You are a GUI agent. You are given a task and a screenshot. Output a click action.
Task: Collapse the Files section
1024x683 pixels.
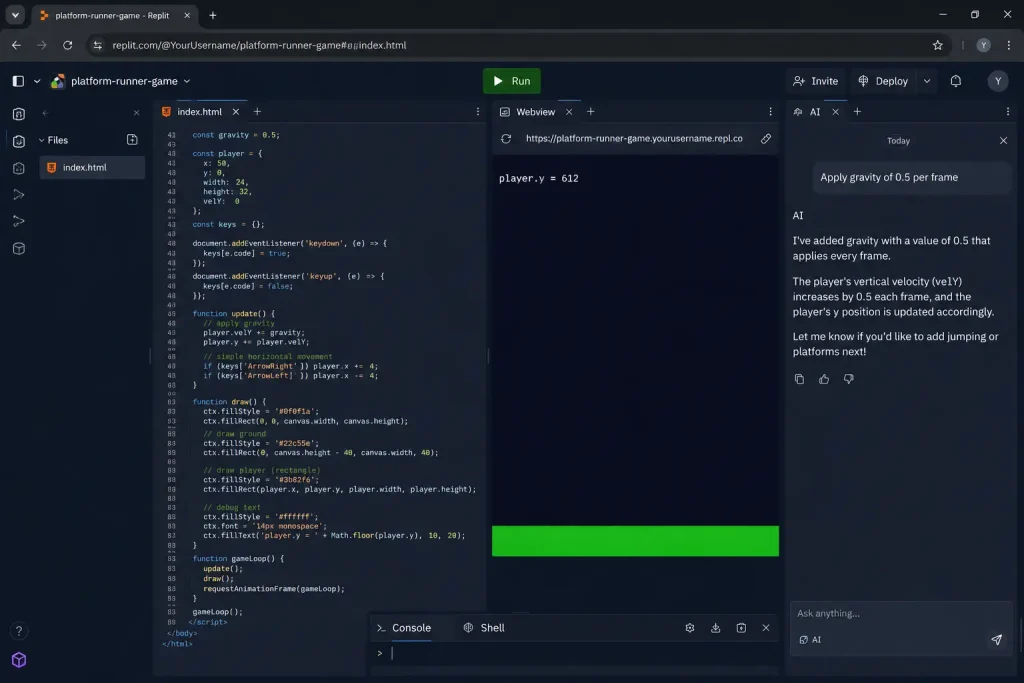click(x=53, y=140)
